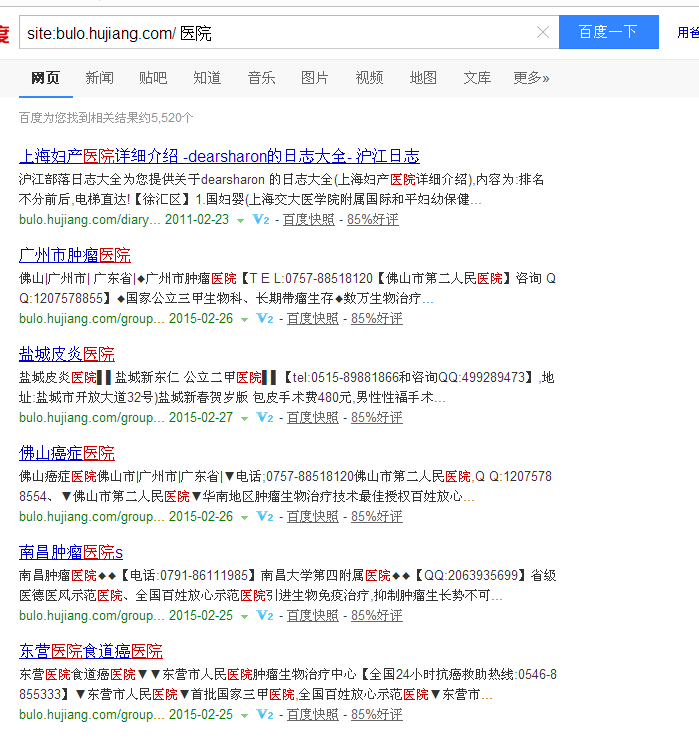Click the 百度一下 search button
This screenshot has height=738, width=699.
pos(609,32)
